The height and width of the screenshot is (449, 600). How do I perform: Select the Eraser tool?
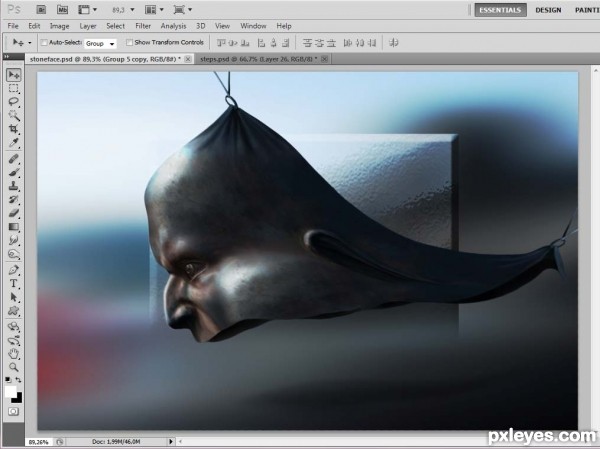tap(14, 213)
